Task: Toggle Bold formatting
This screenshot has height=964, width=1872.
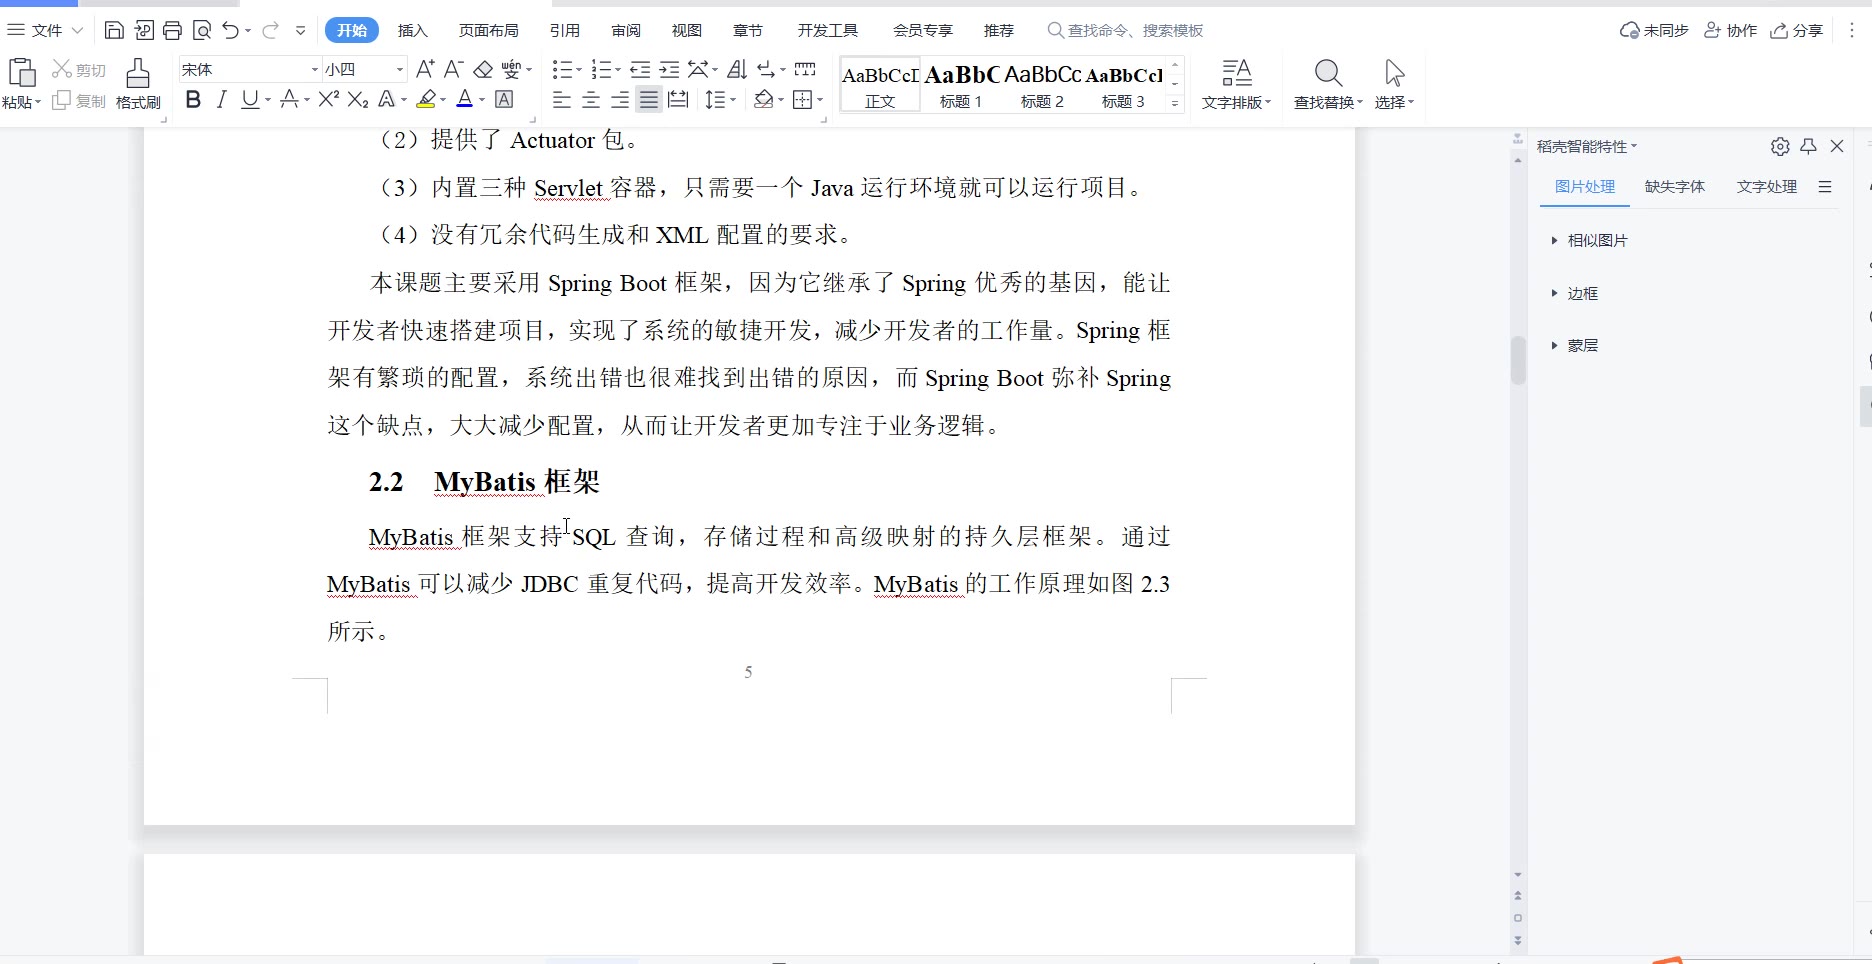Action: tap(194, 99)
